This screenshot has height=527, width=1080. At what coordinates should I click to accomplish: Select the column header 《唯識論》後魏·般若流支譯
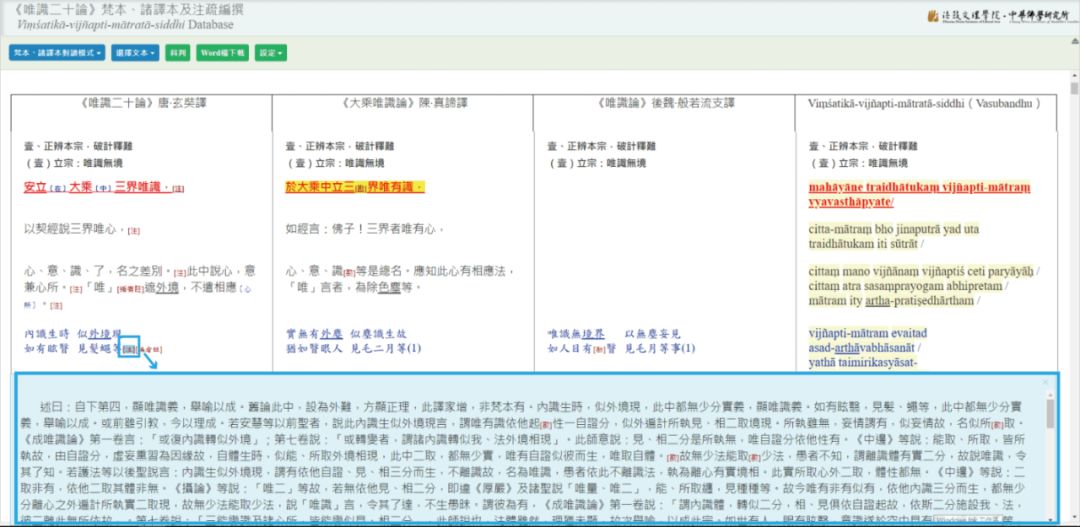click(664, 103)
